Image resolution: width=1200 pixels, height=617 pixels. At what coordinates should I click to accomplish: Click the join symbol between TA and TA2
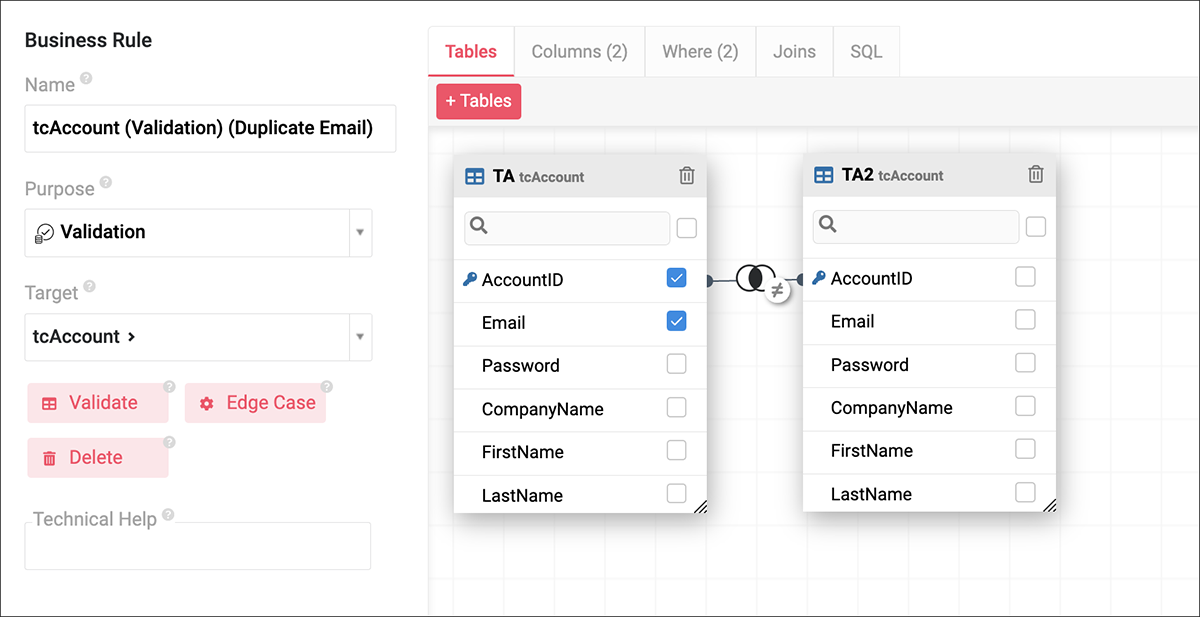click(750, 278)
